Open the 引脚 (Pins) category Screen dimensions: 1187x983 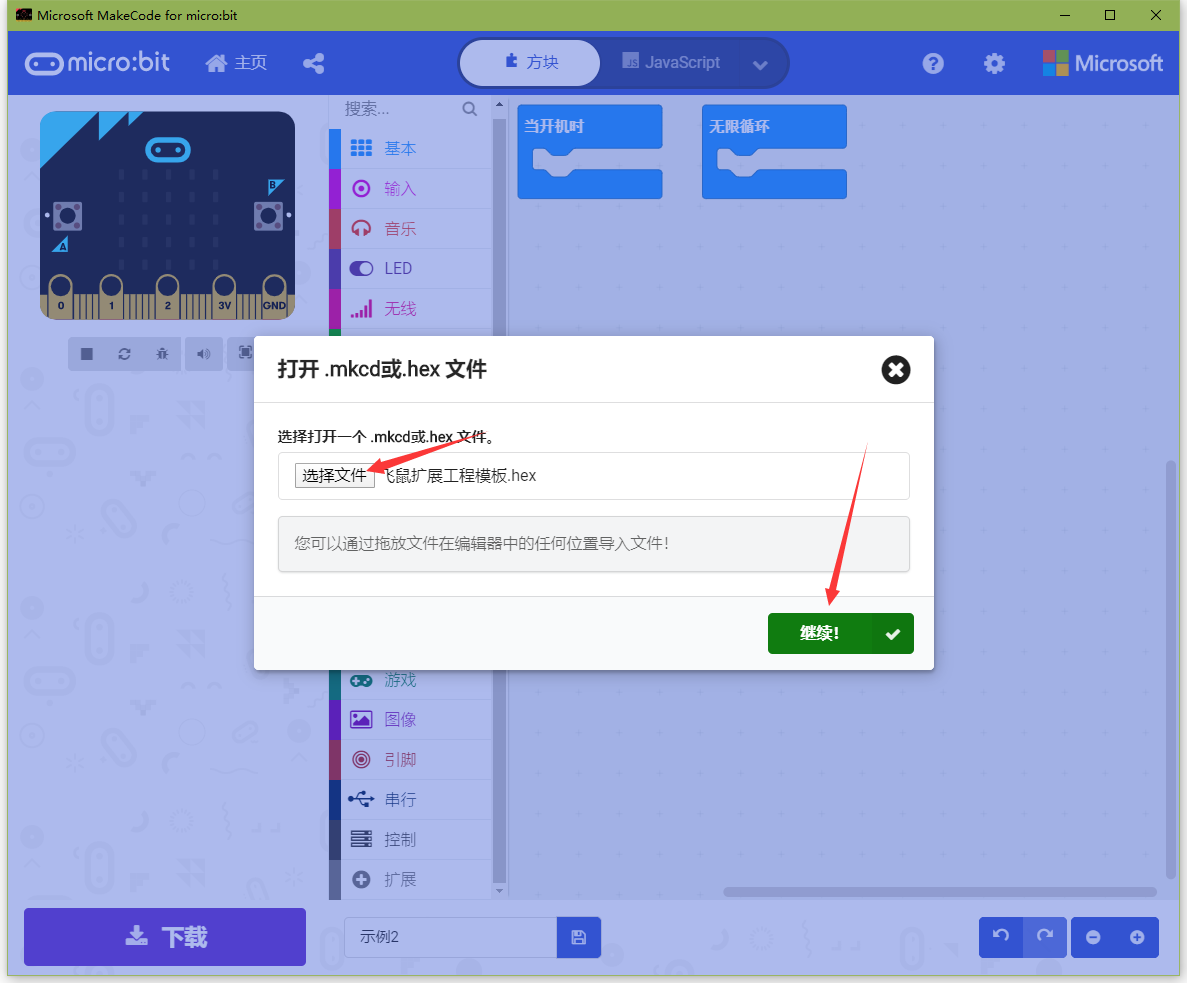pyautogui.click(x=399, y=759)
